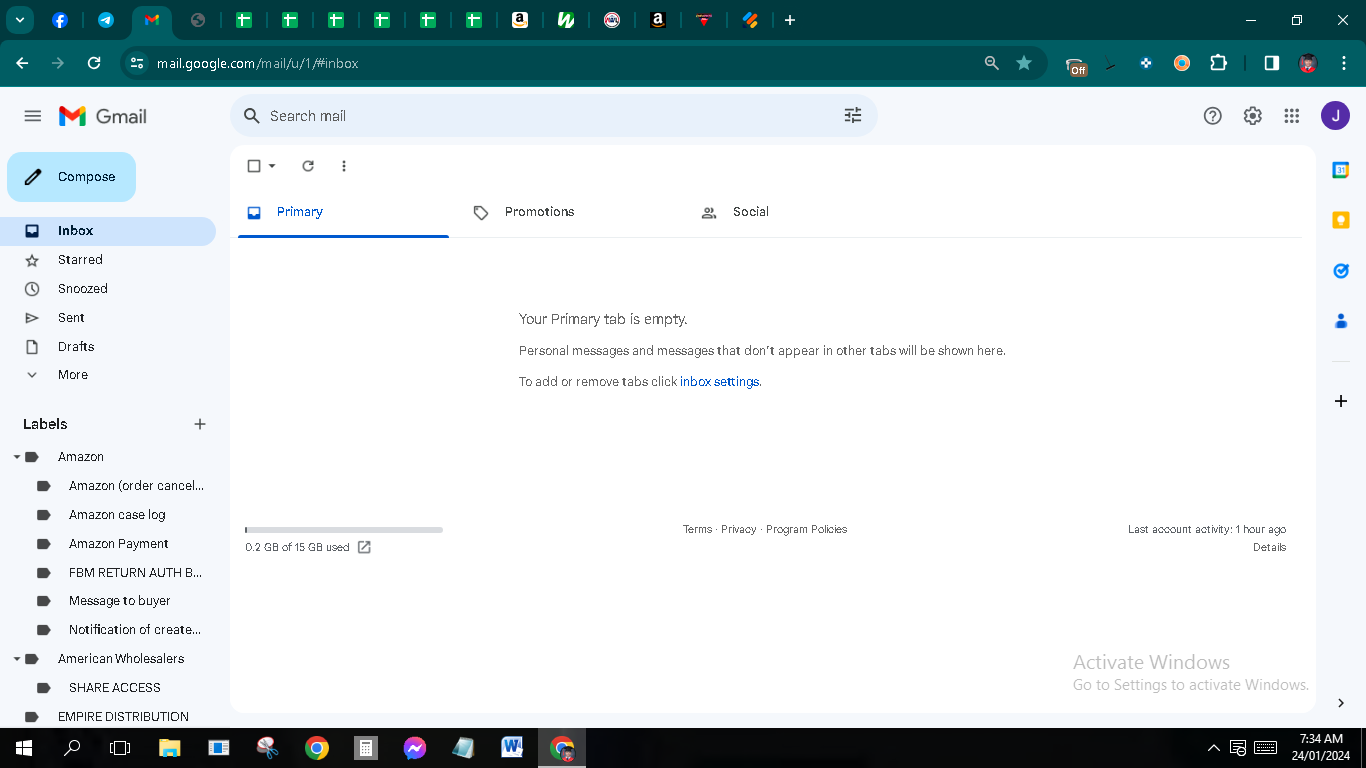Open Word from the taskbar
Image resolution: width=1366 pixels, height=768 pixels.
(x=512, y=748)
